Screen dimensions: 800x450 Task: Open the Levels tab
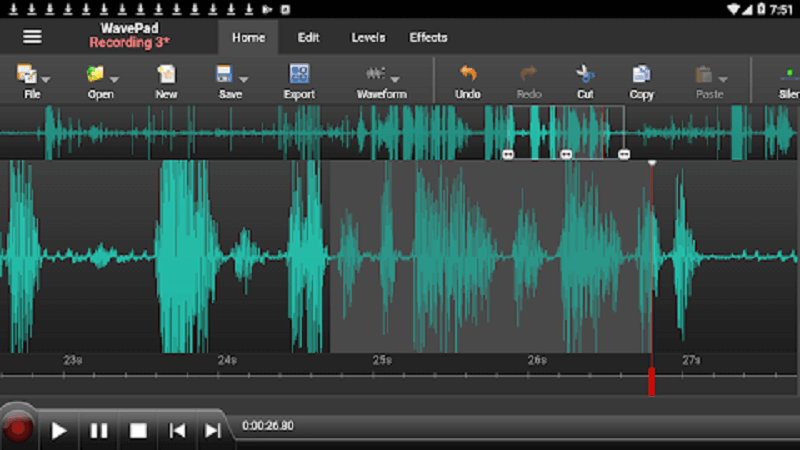(x=368, y=37)
